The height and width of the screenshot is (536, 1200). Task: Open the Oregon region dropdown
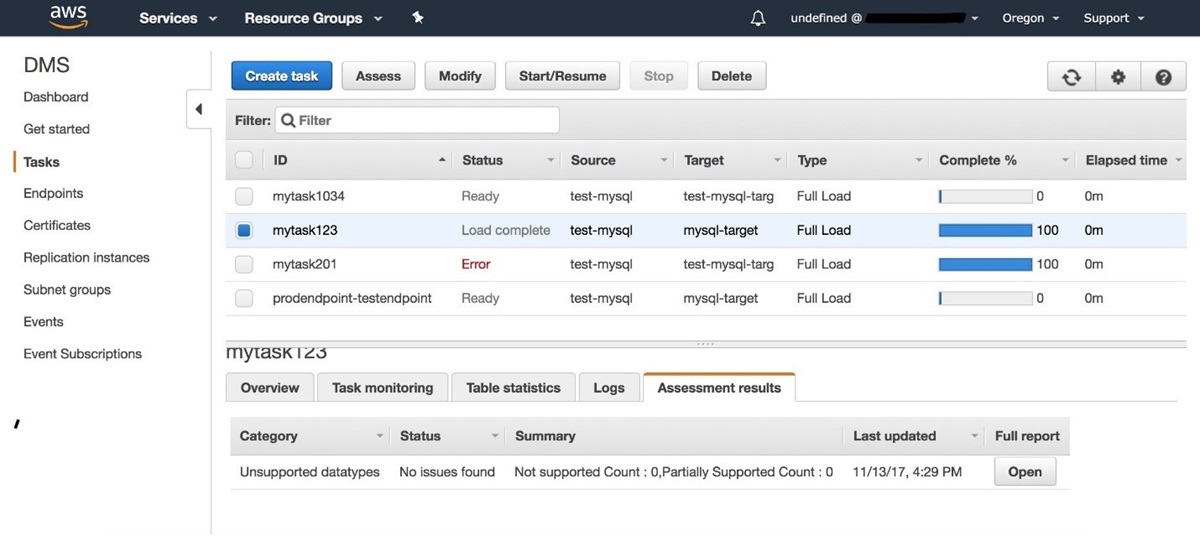(1030, 18)
